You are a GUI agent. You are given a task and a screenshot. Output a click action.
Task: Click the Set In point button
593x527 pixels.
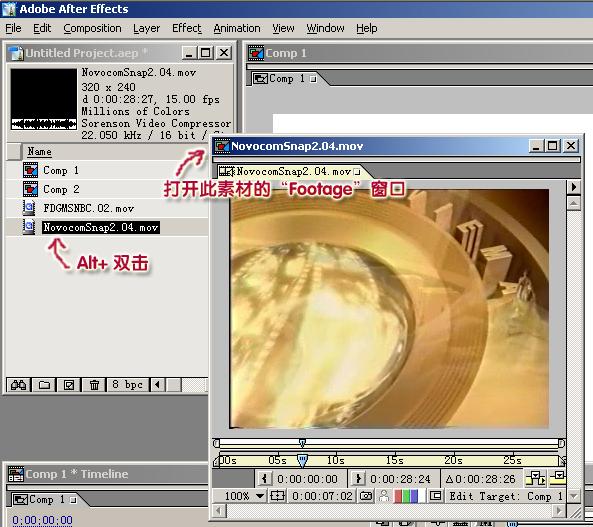265,479
